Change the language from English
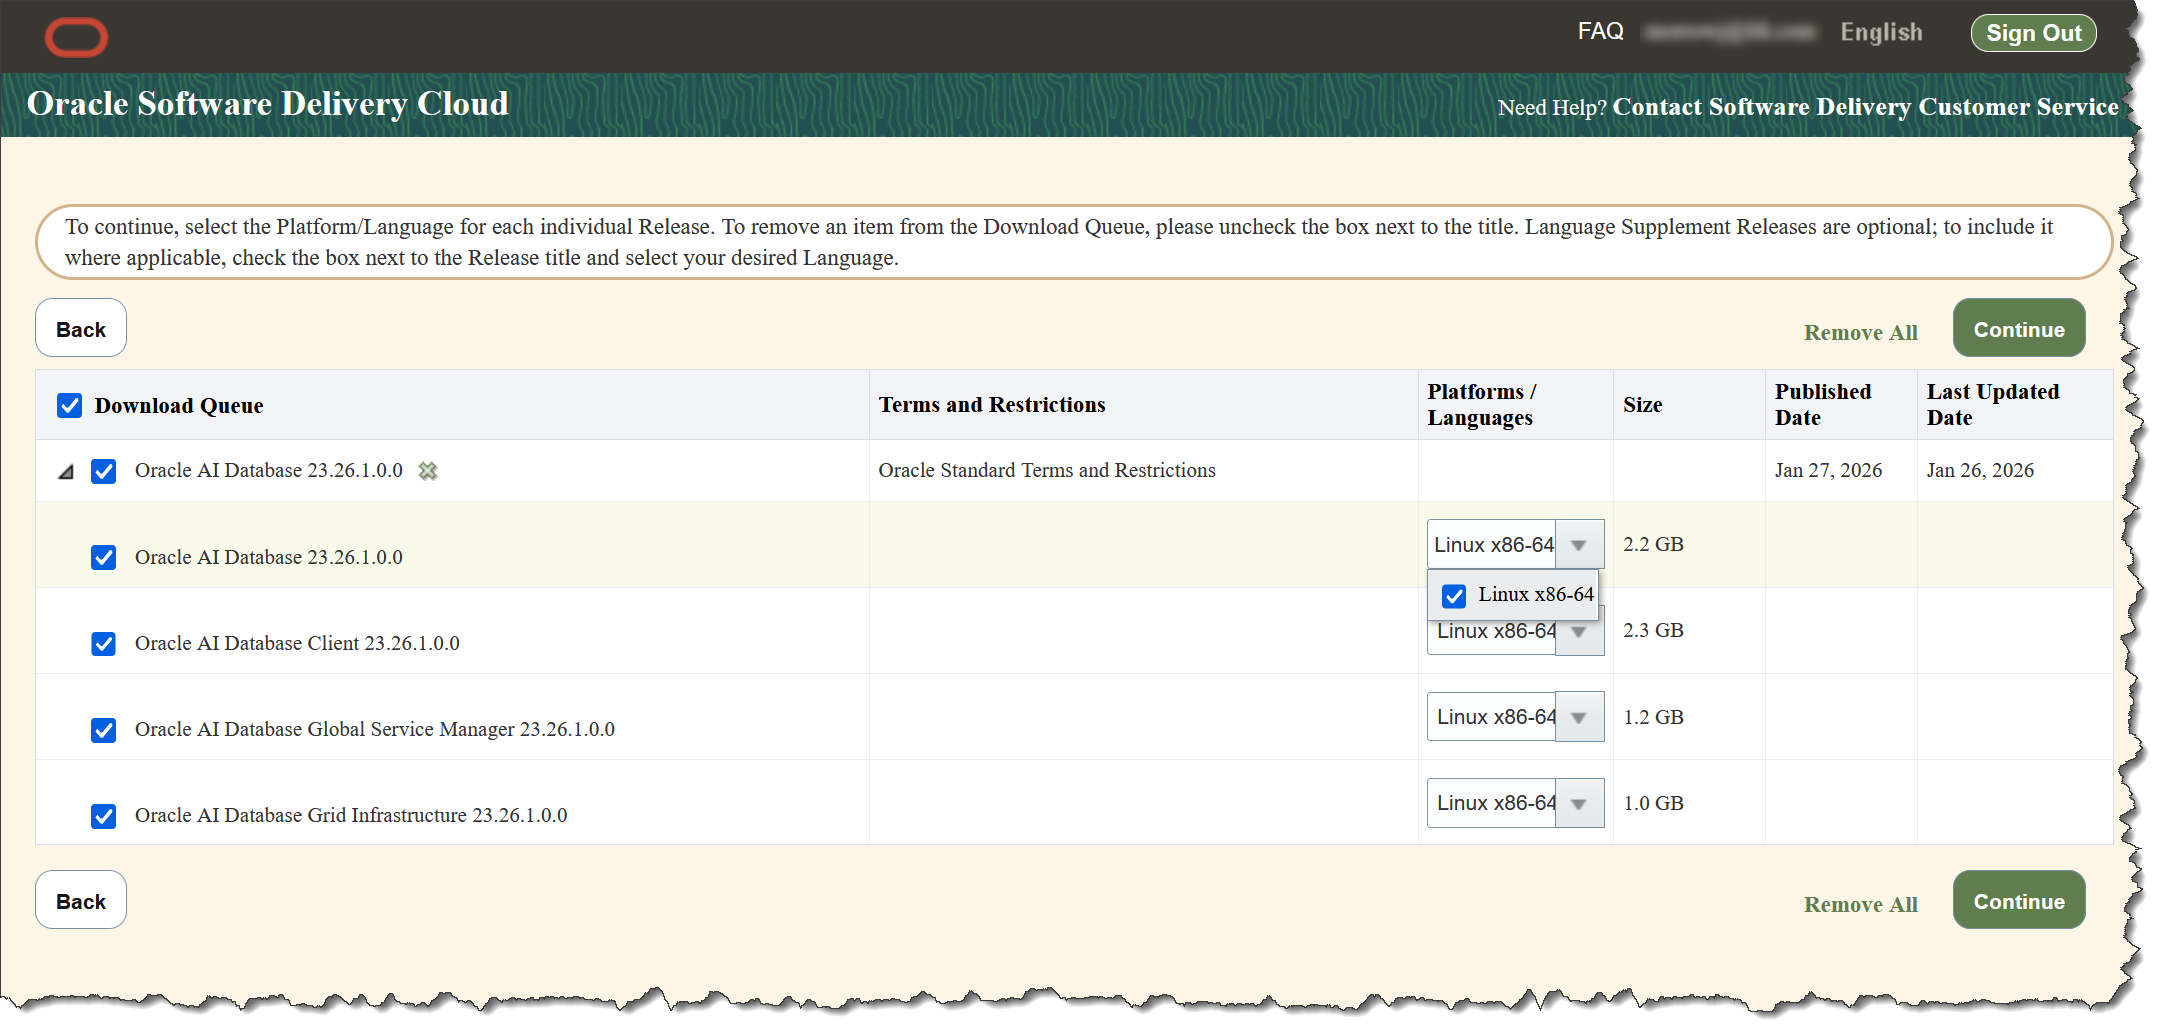2165x1034 pixels. point(1881,33)
